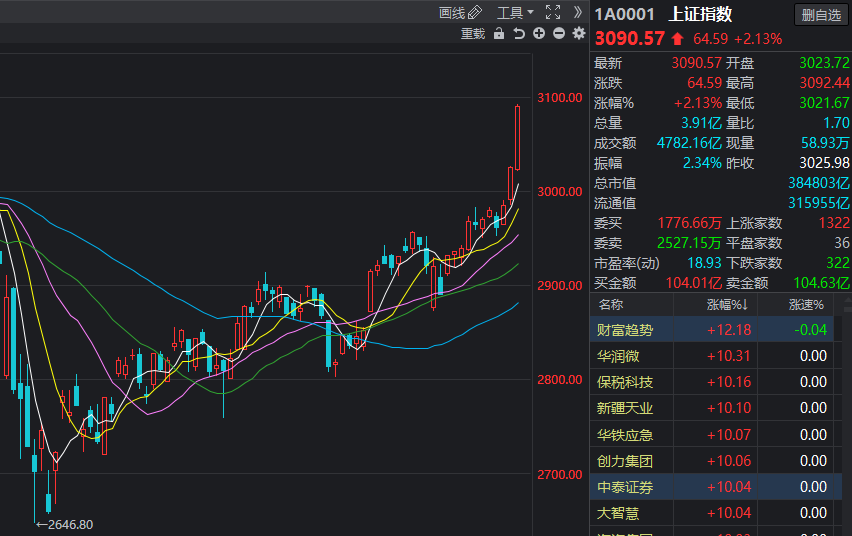Sort by the 涨幅%↓ column header
The image size is (852, 536).
point(727,304)
